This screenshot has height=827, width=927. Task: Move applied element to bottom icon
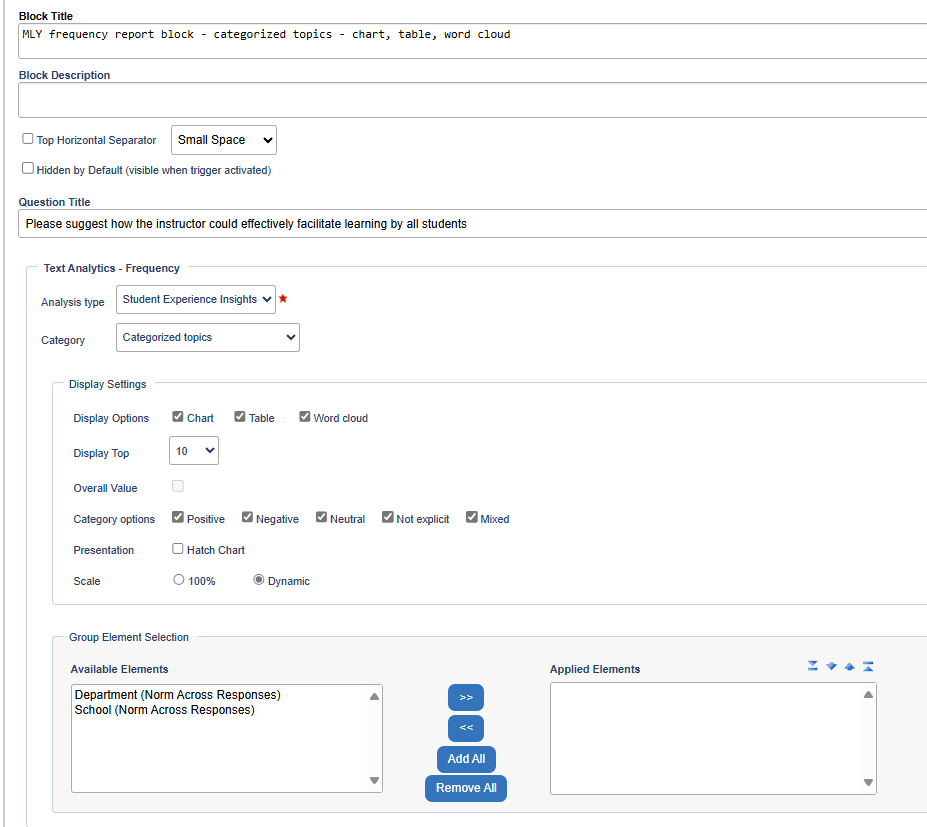(813, 666)
